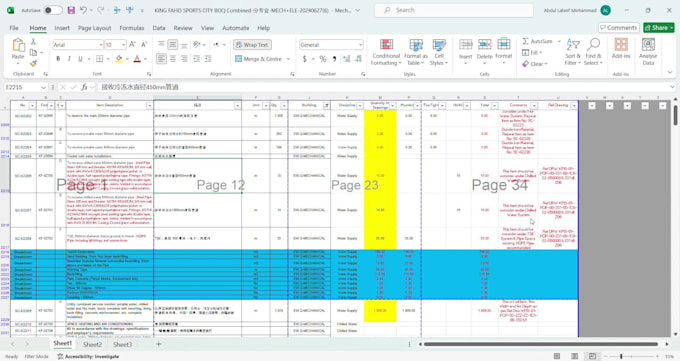Open the Fill colour dropdown arrow
Viewport: 680px width, 361px height.
tap(127, 59)
